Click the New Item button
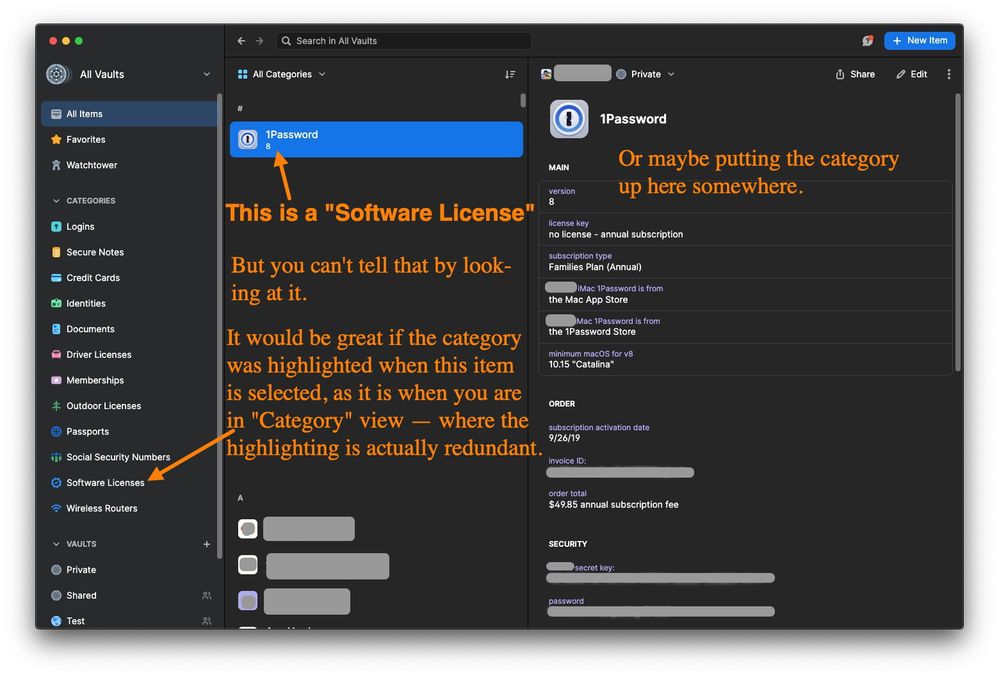This screenshot has width=999, height=676. pyautogui.click(x=919, y=41)
